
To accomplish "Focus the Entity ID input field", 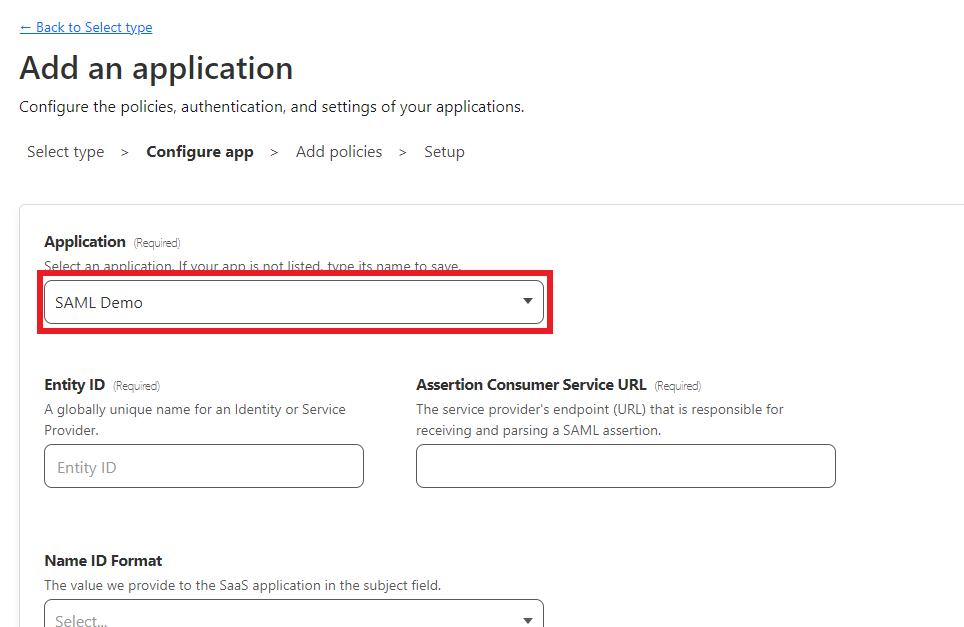I will (x=203, y=466).
